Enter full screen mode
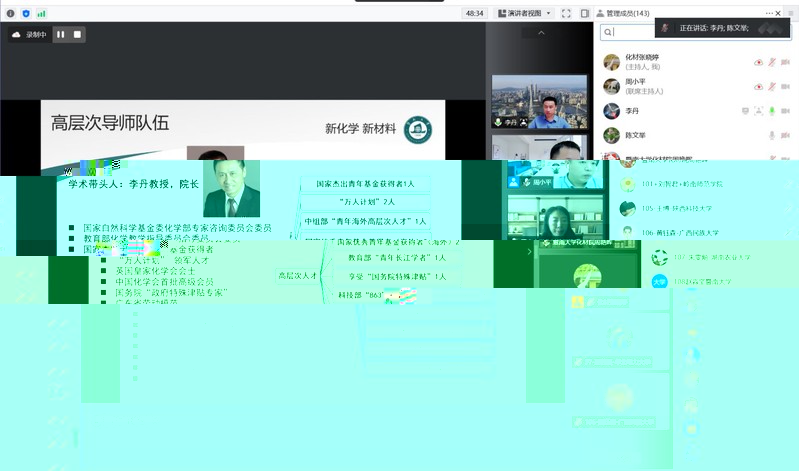 pyautogui.click(x=566, y=13)
